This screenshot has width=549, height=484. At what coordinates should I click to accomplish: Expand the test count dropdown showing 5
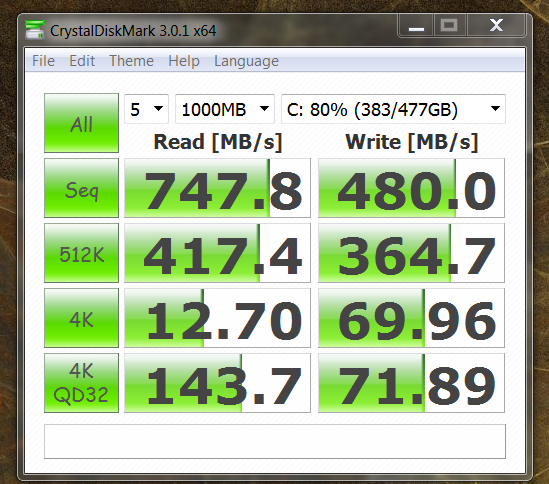tap(146, 109)
